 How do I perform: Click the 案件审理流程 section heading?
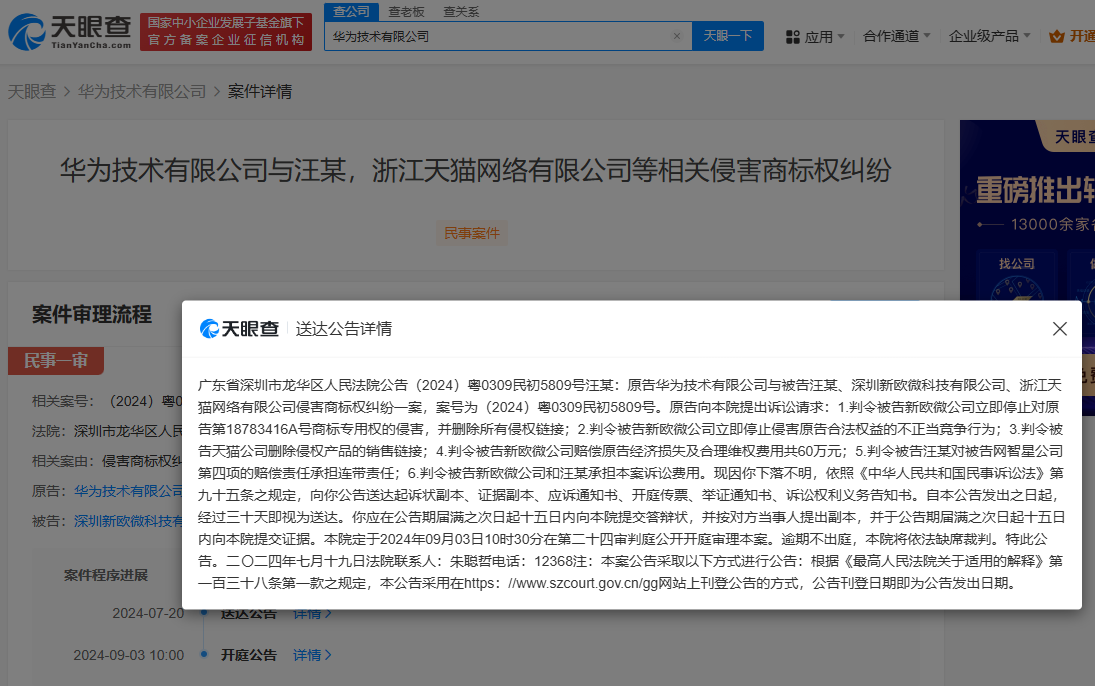[x=91, y=314]
